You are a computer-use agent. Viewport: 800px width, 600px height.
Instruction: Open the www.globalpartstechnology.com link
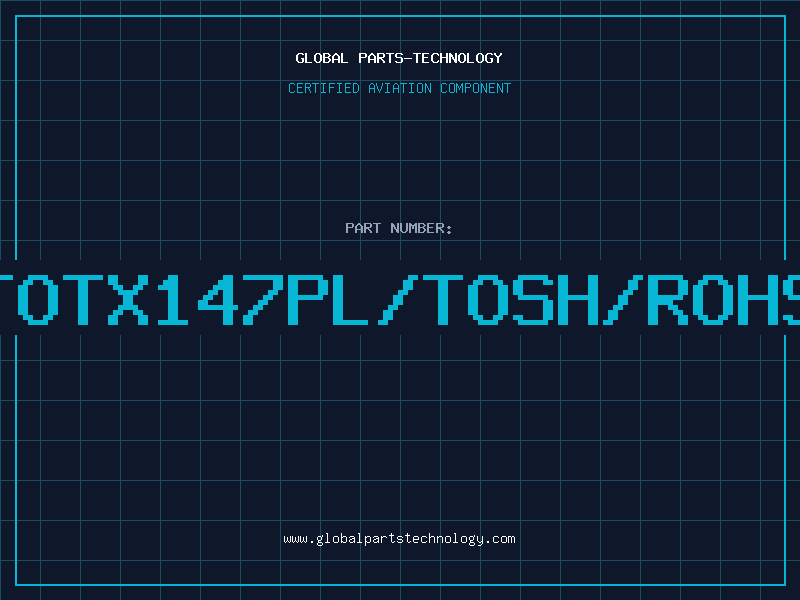(399, 539)
